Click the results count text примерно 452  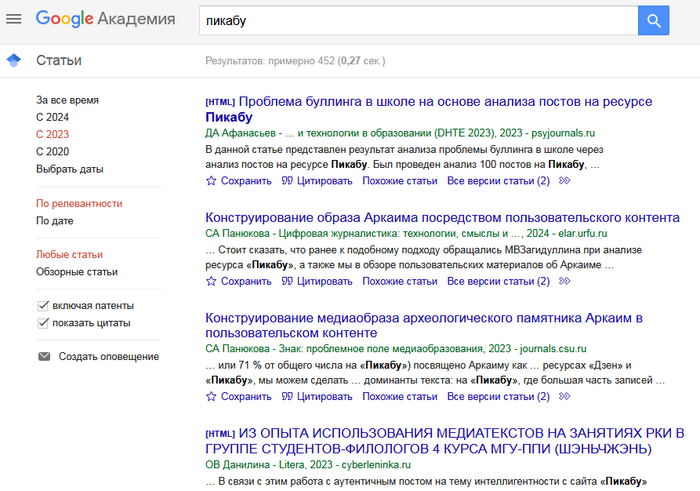(301, 61)
